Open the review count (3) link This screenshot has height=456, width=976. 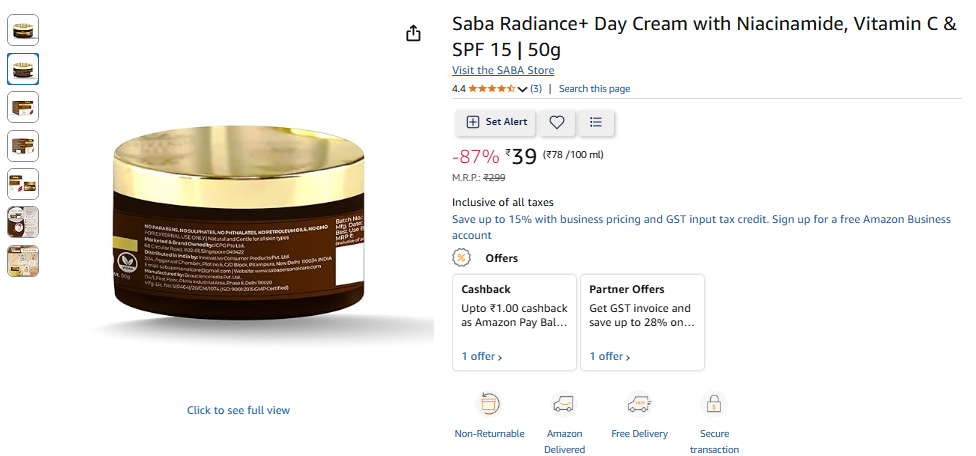click(536, 89)
